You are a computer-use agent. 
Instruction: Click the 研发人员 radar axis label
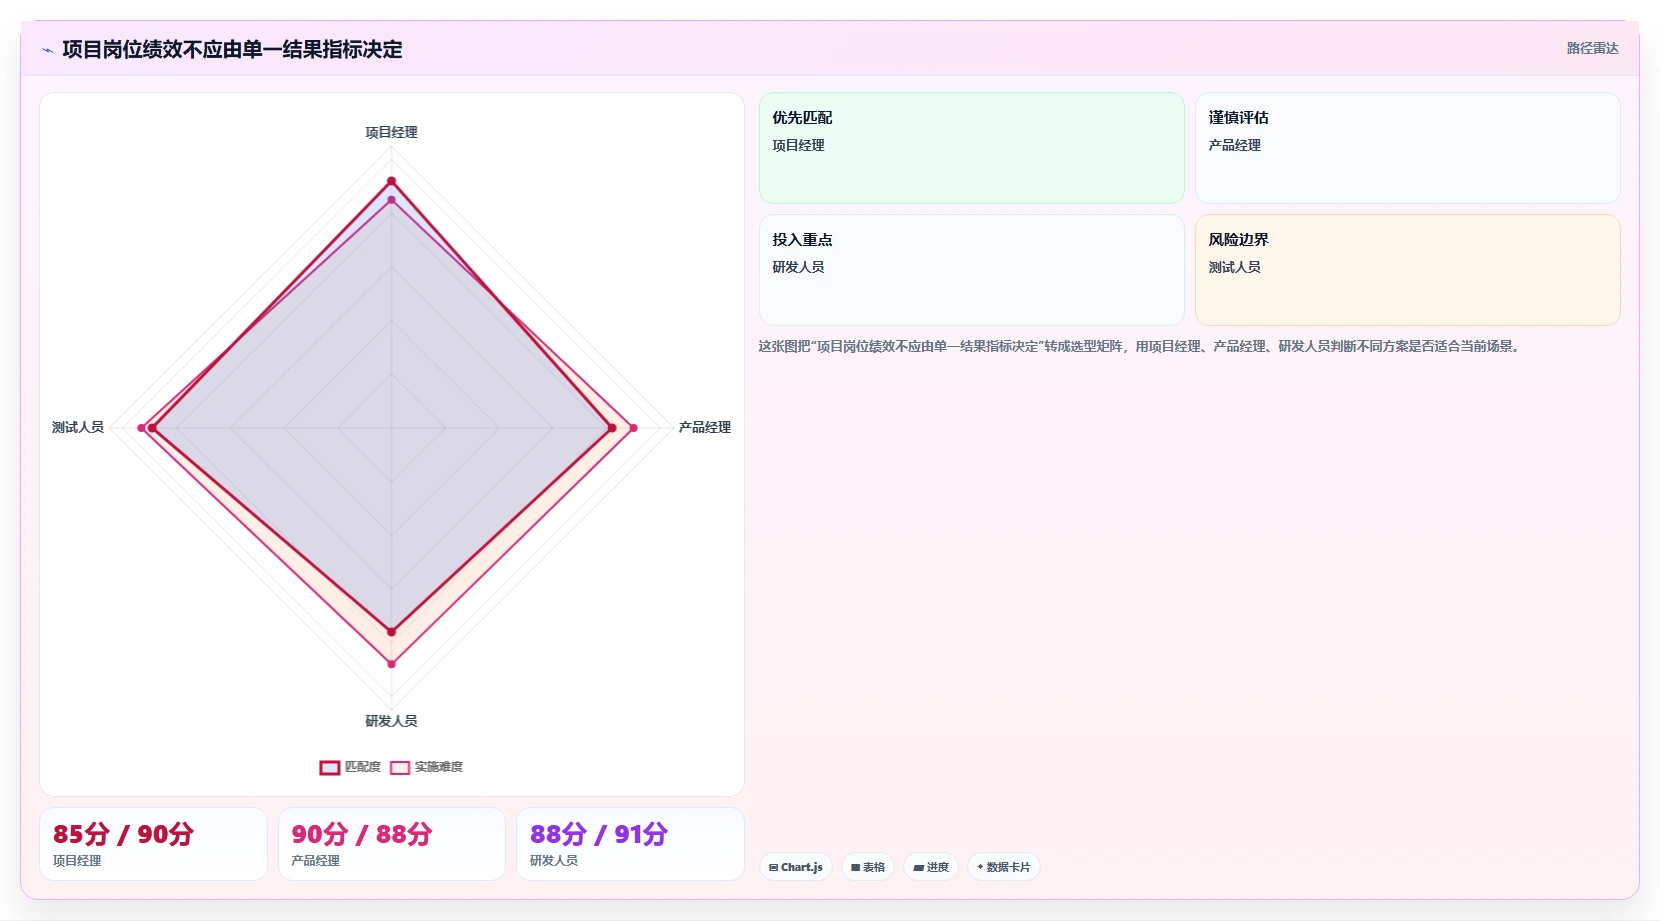coord(391,720)
